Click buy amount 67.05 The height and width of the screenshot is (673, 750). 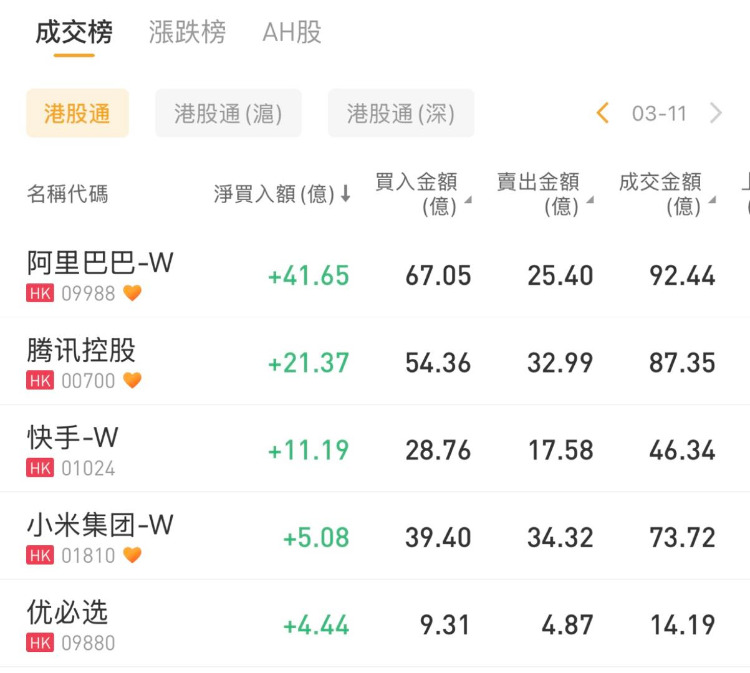(x=439, y=276)
